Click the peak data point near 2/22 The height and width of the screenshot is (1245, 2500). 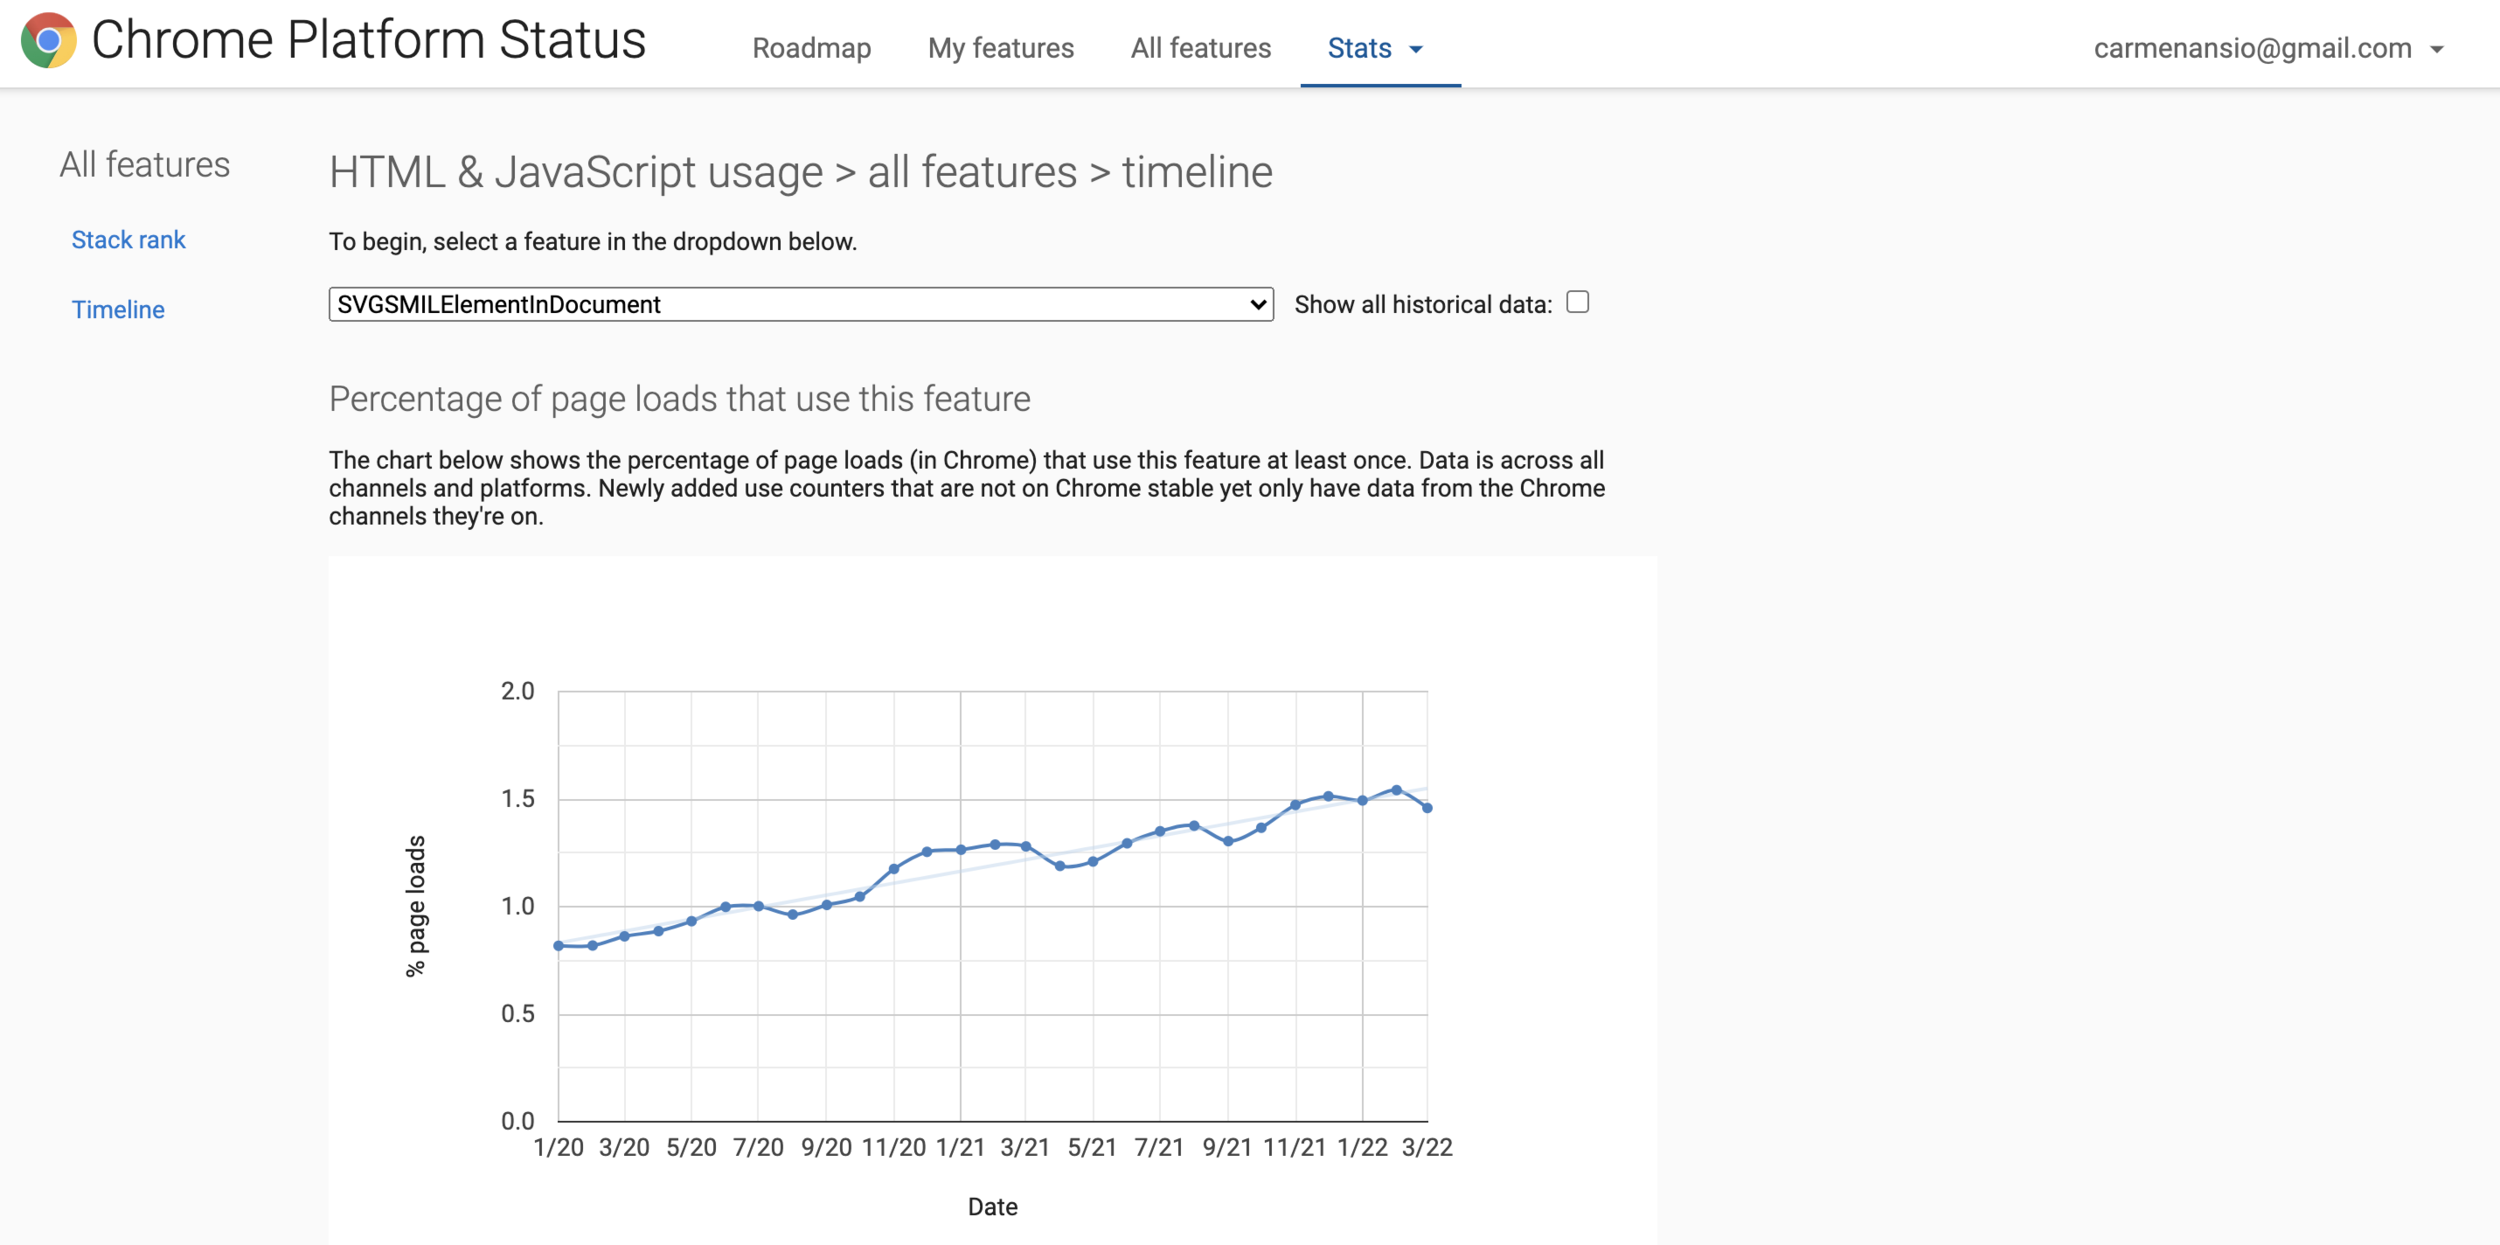(1396, 790)
